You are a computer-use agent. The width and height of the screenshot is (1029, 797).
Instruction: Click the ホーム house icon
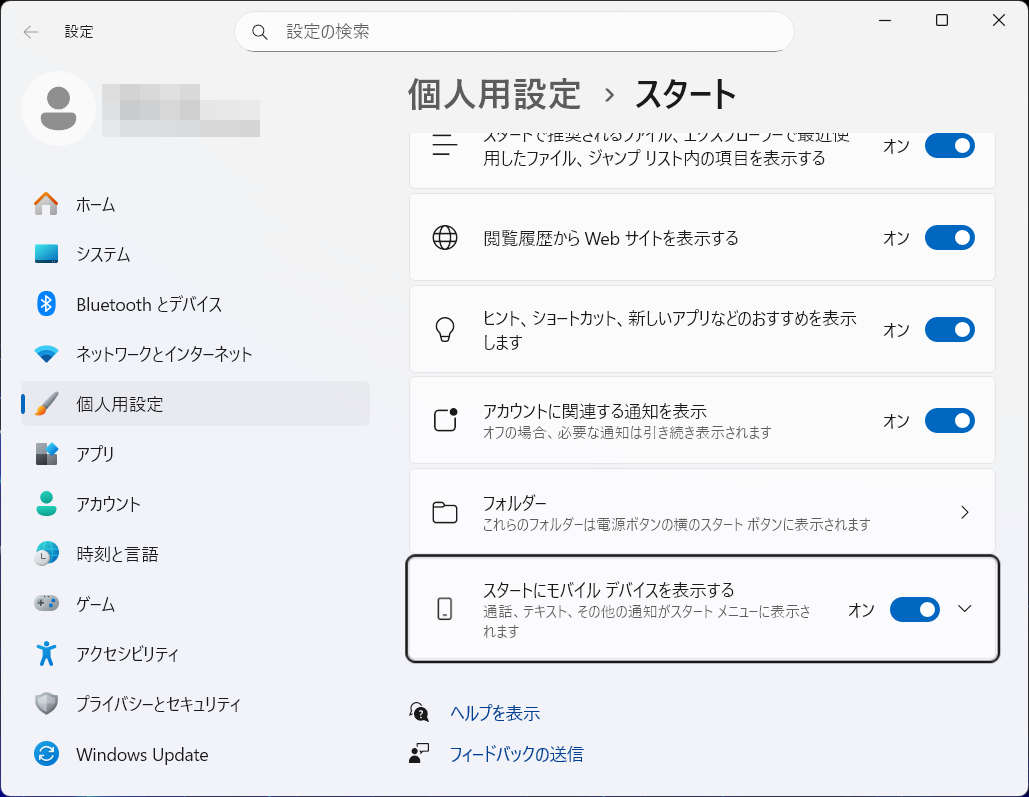[46, 204]
